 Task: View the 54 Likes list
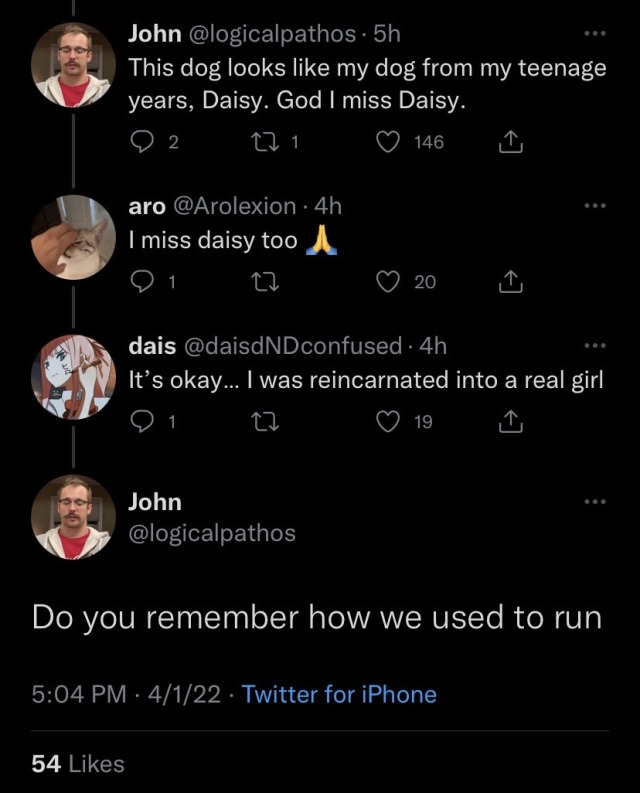pos(78,764)
